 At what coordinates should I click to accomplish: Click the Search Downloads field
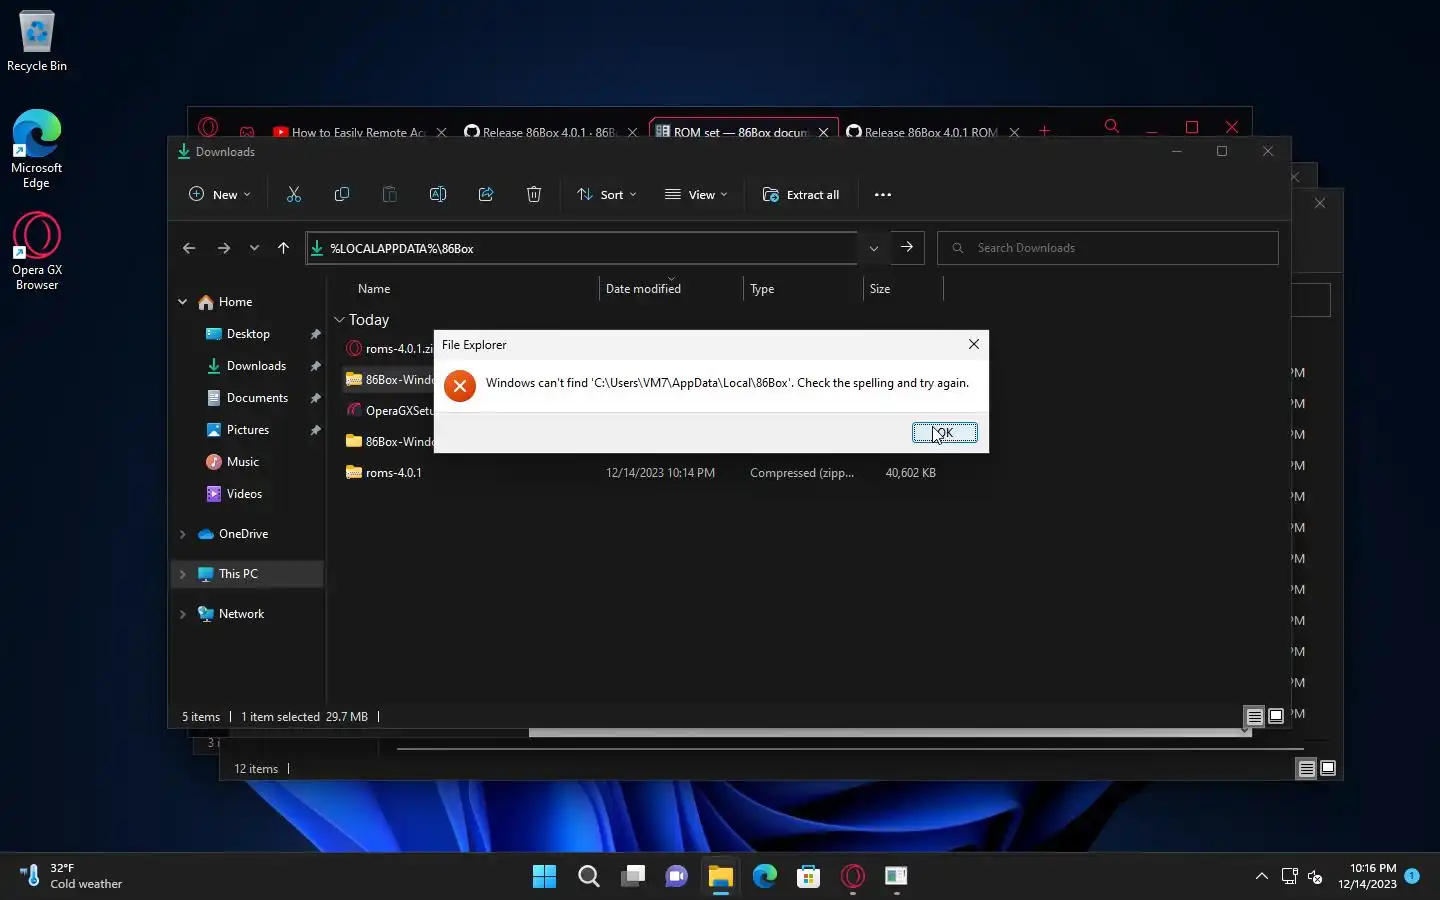tap(1108, 248)
